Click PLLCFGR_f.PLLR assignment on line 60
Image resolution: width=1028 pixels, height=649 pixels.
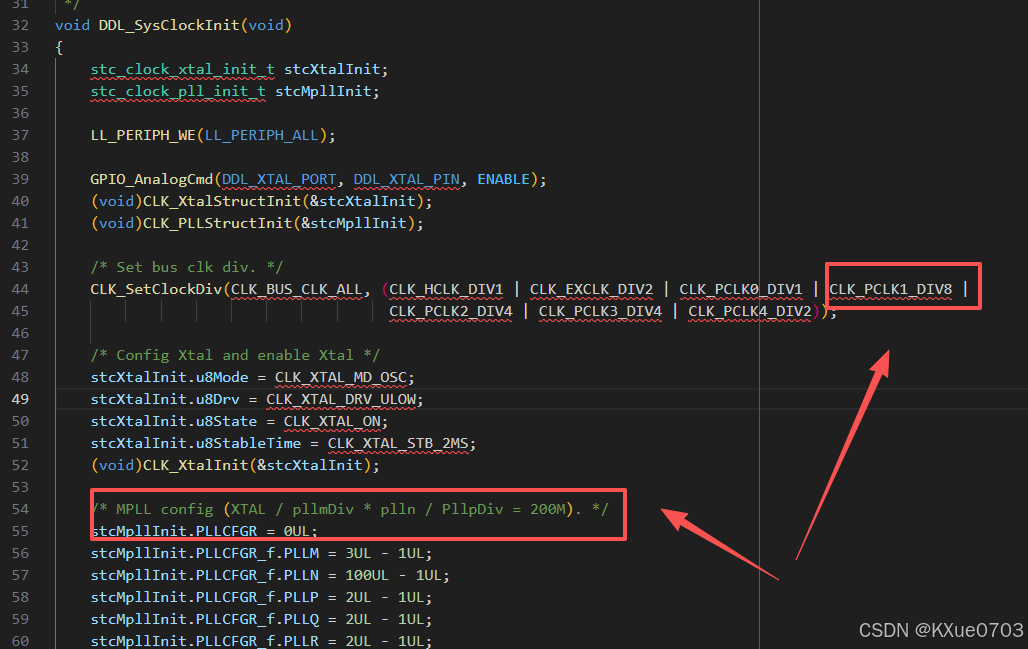[x=261, y=641]
